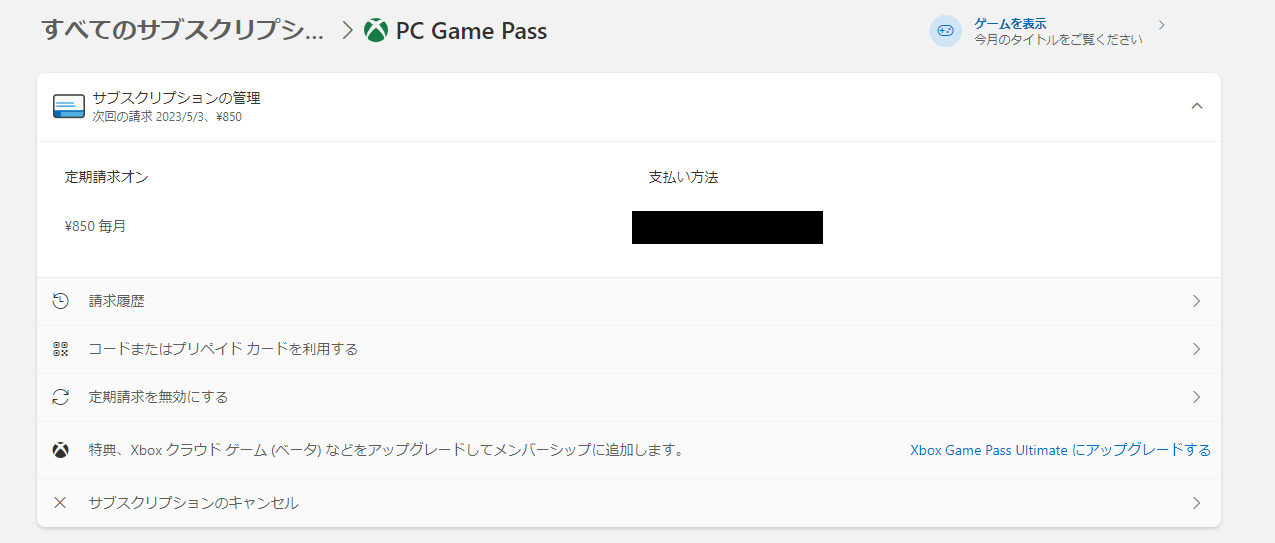Open the ゲームを表示 link
This screenshot has height=543, width=1275.
tap(1008, 24)
